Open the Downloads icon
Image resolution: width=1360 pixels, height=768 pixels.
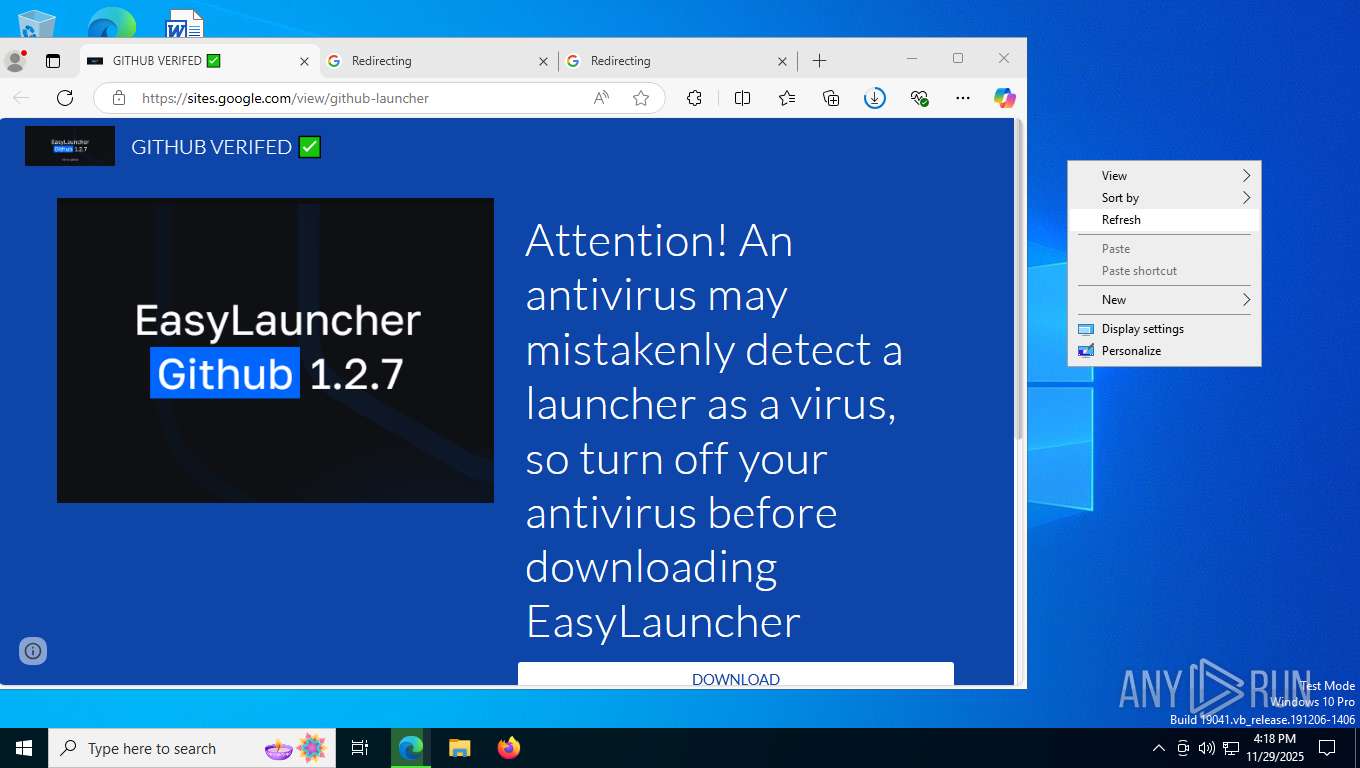(x=875, y=98)
